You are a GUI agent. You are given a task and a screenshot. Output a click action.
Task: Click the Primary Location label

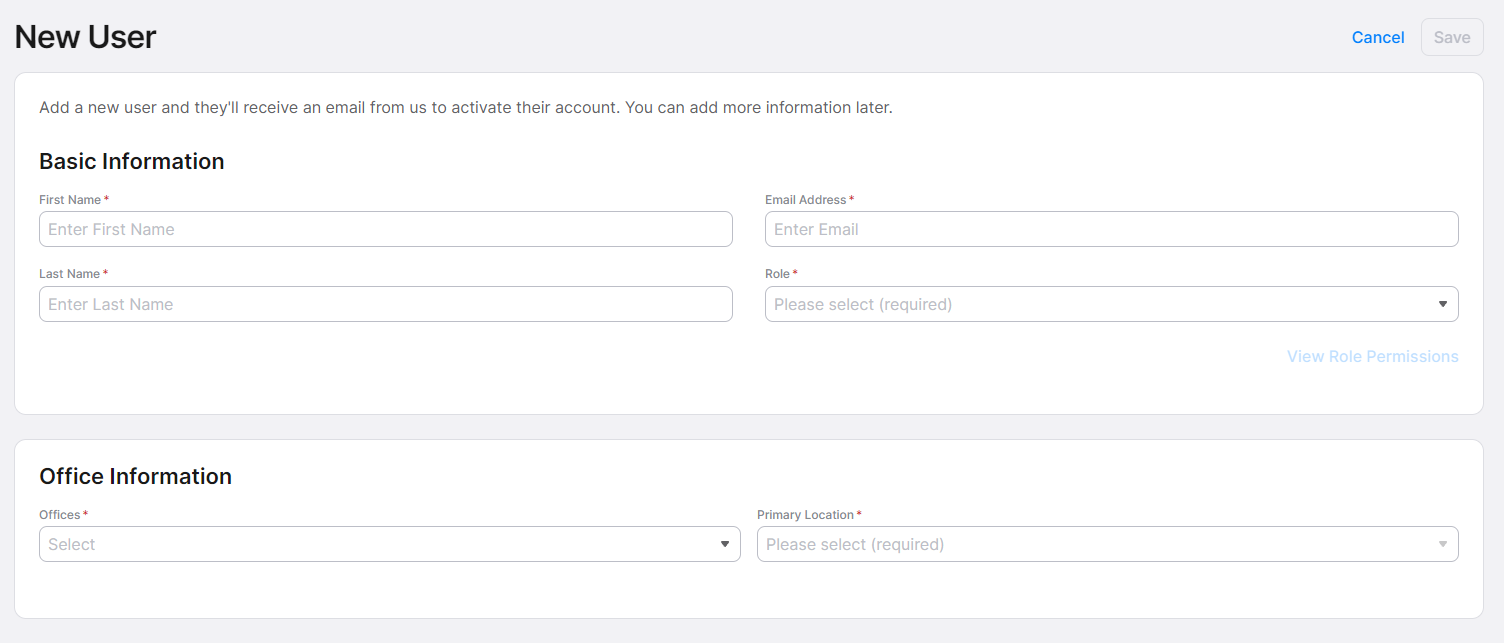click(x=805, y=515)
